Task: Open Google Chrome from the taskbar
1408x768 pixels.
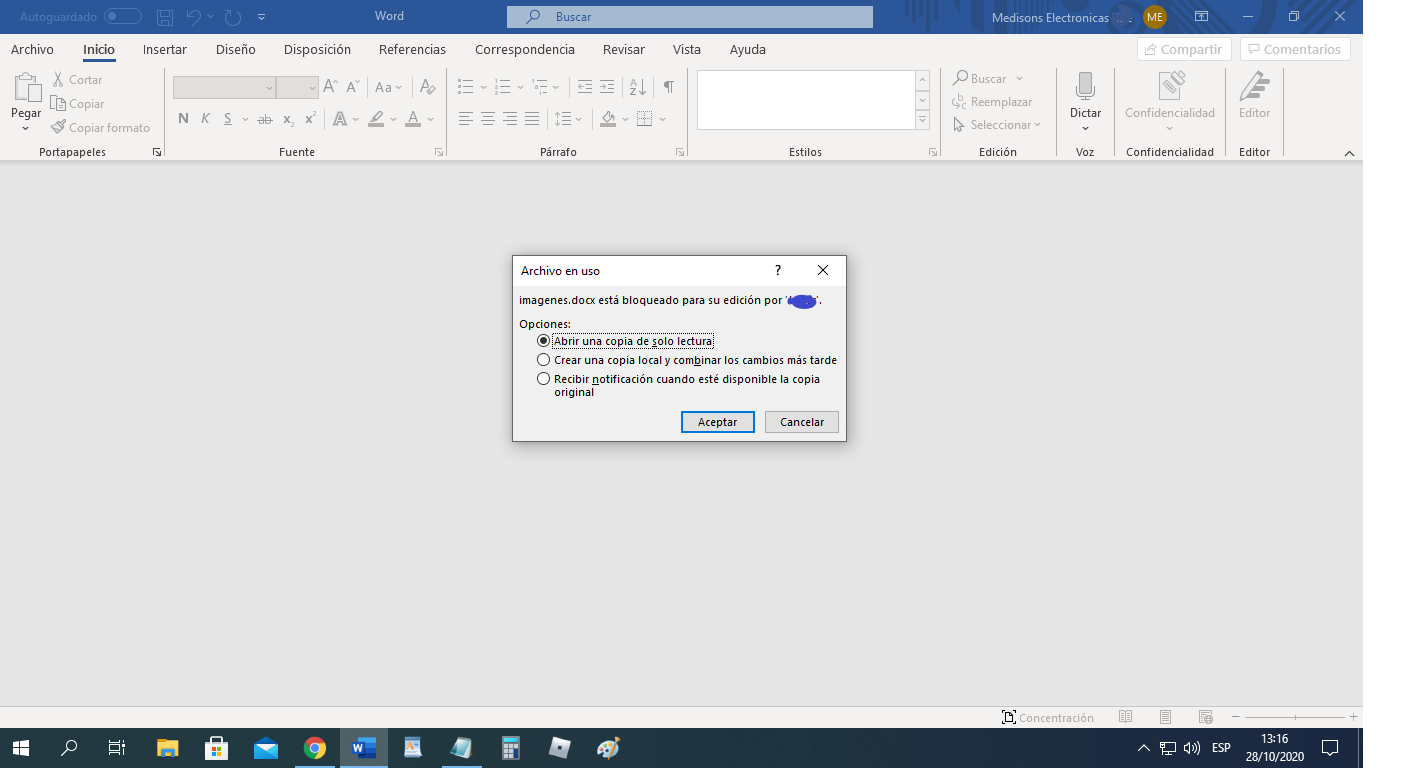Action: coord(315,747)
